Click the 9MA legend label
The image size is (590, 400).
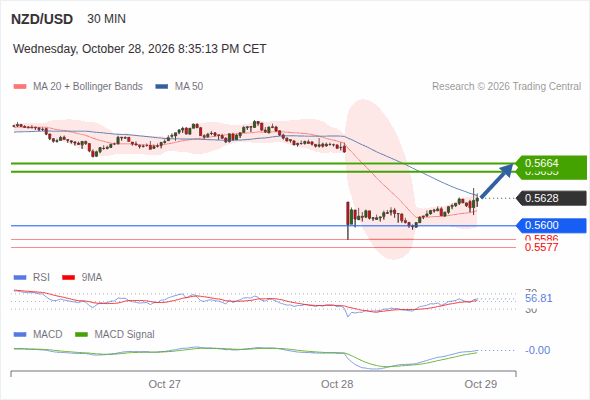(92, 278)
